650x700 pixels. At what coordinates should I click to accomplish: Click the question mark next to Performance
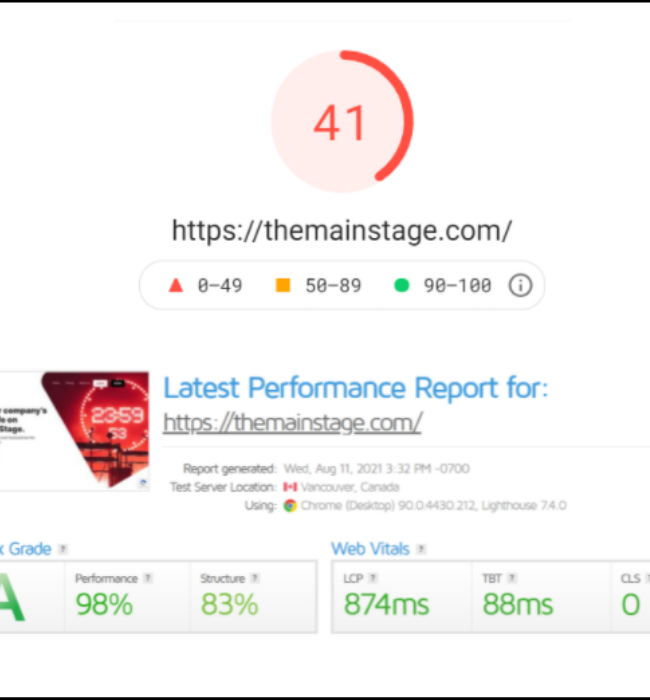148,578
